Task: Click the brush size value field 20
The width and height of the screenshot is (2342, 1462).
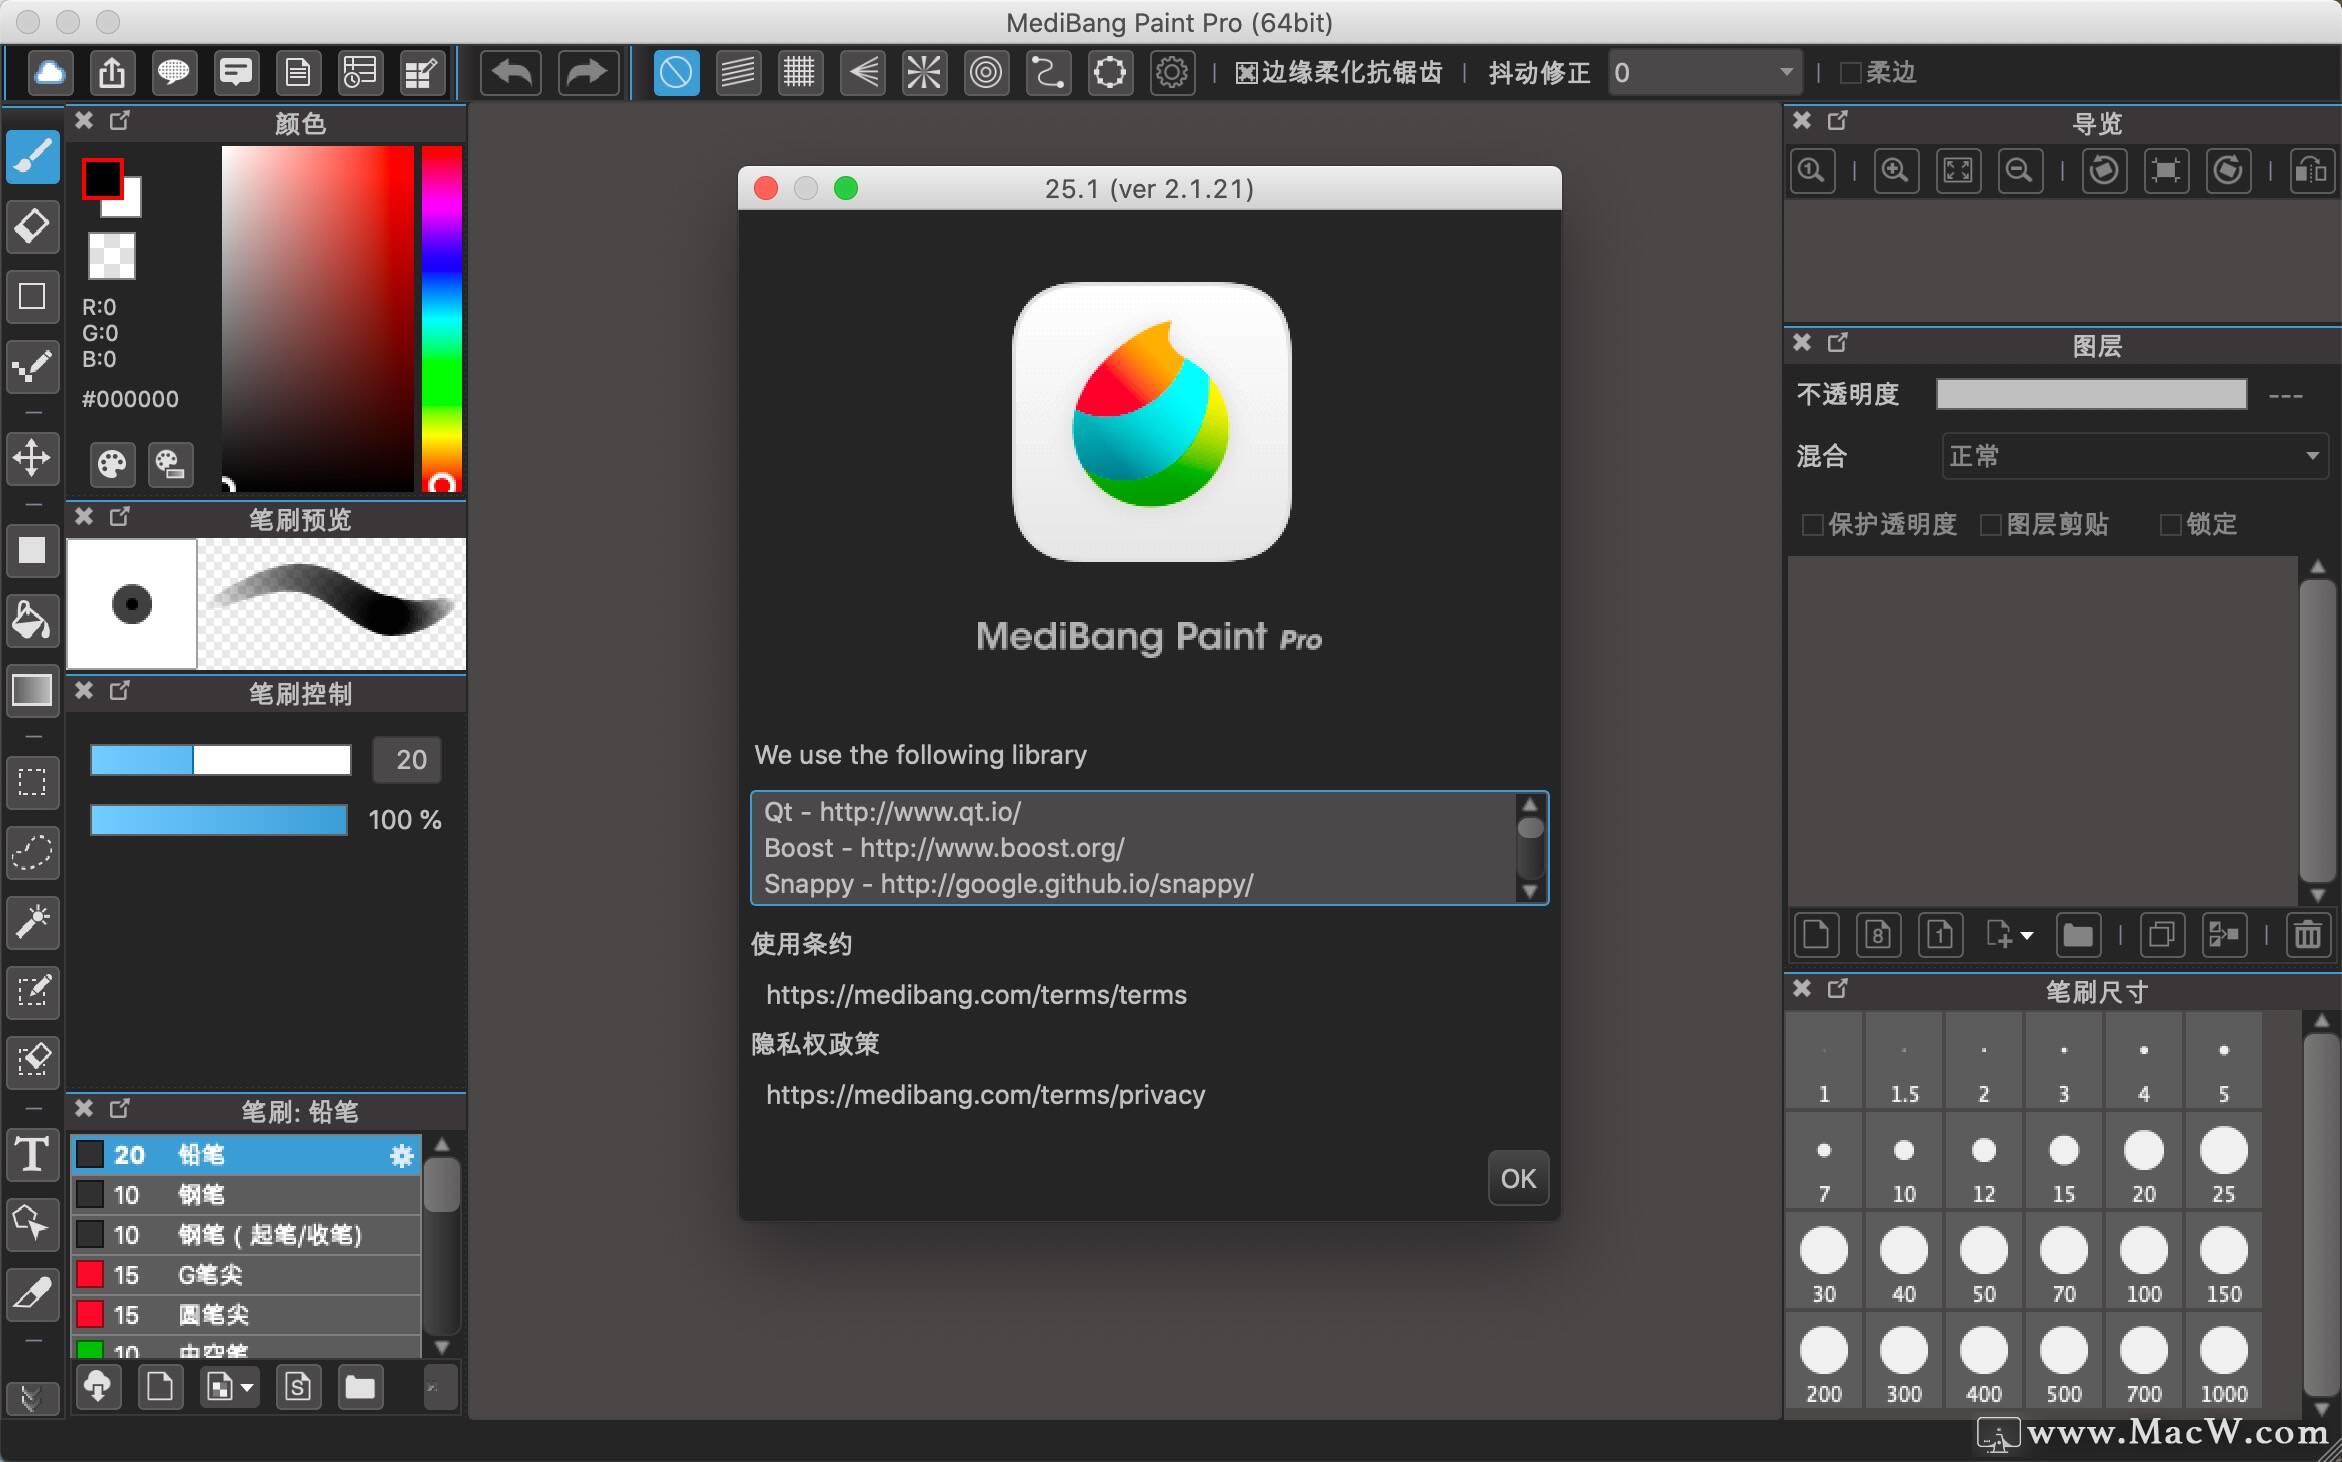Action: tap(407, 760)
